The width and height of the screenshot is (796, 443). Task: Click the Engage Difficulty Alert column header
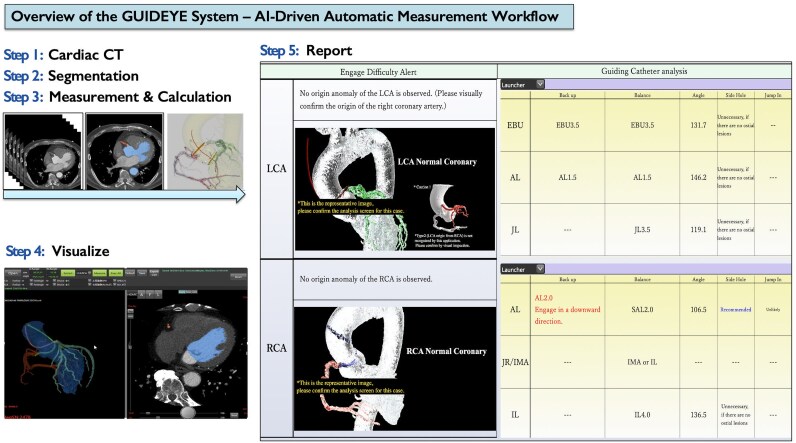[x=378, y=72]
